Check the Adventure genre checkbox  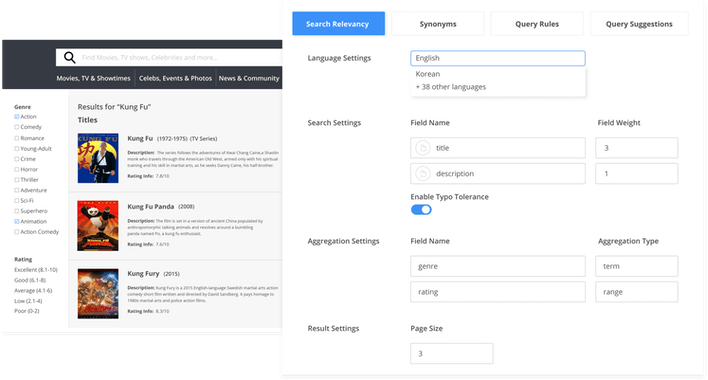click(17, 190)
